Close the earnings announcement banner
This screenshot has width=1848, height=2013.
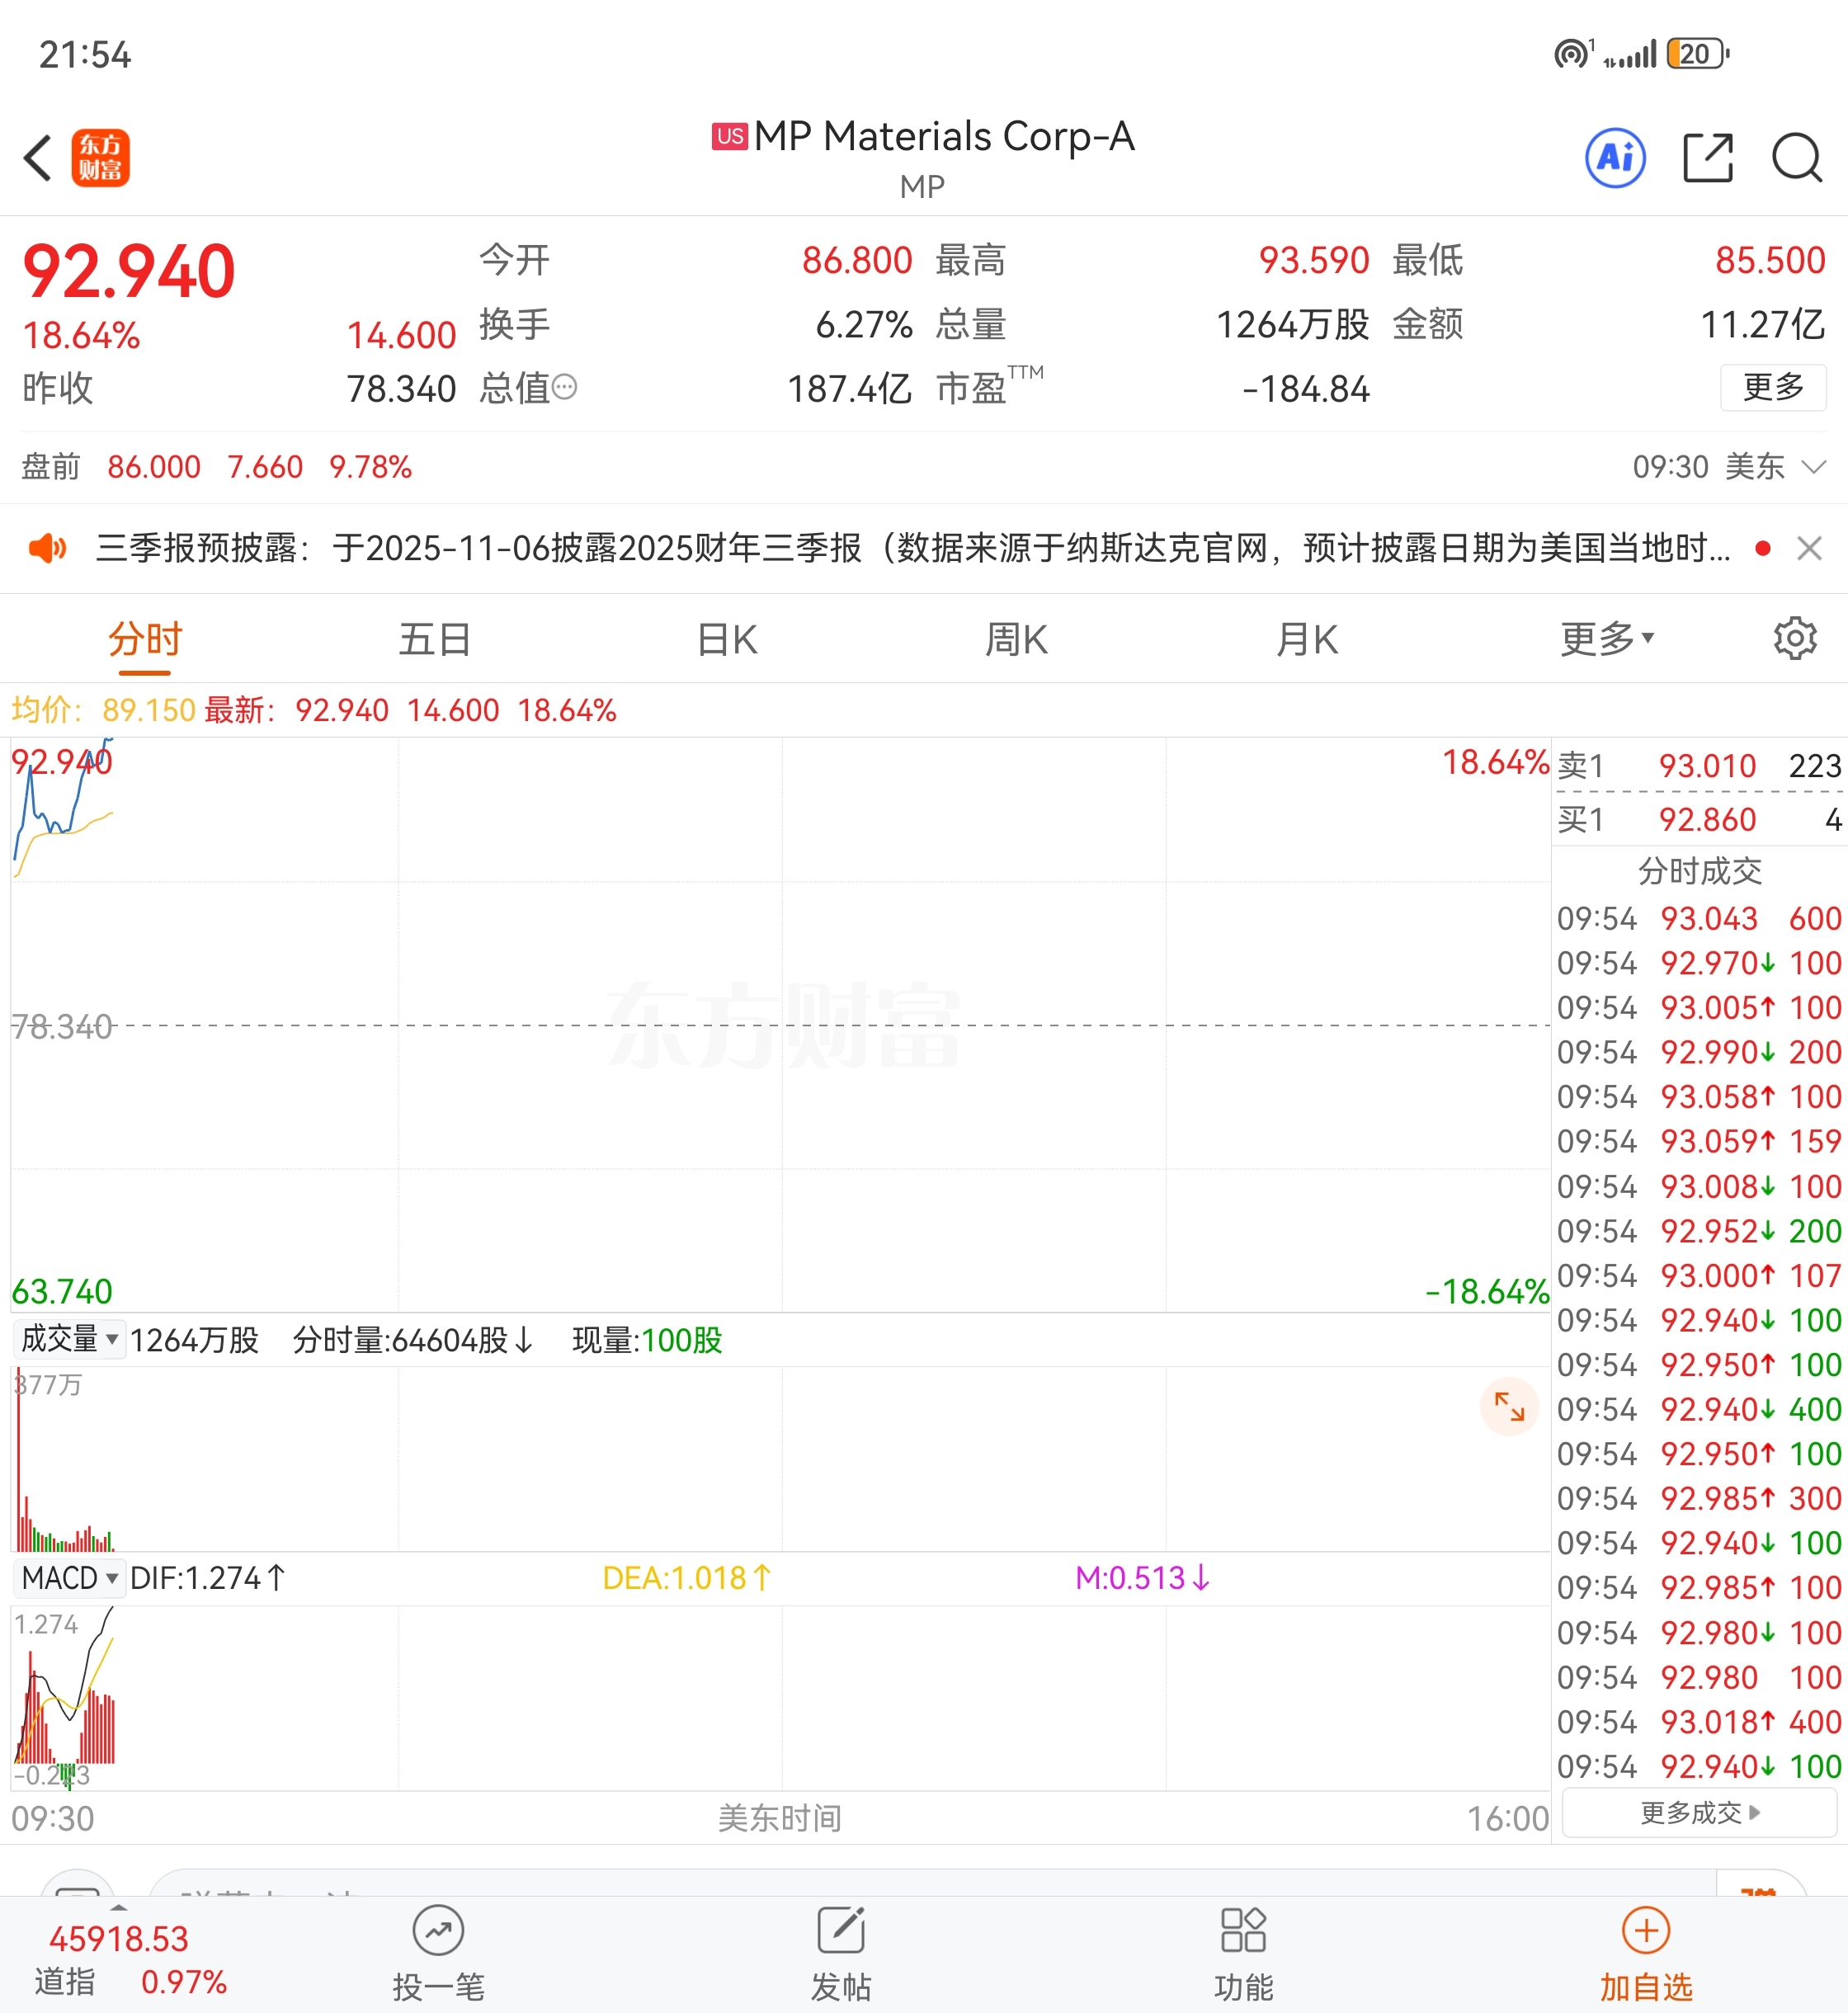pyautogui.click(x=1809, y=548)
